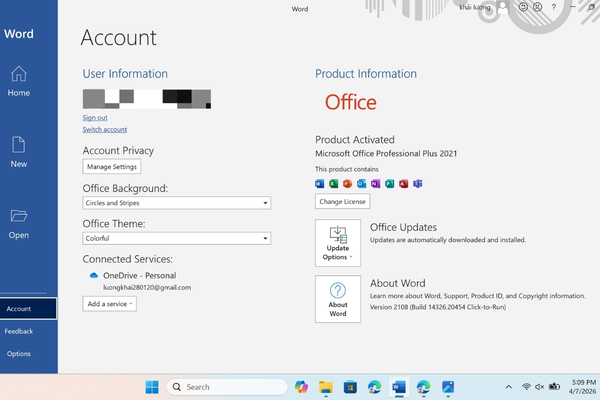Viewport: 600px width, 400px height.
Task: Click the OneDrive cloud icon
Action: [93, 274]
